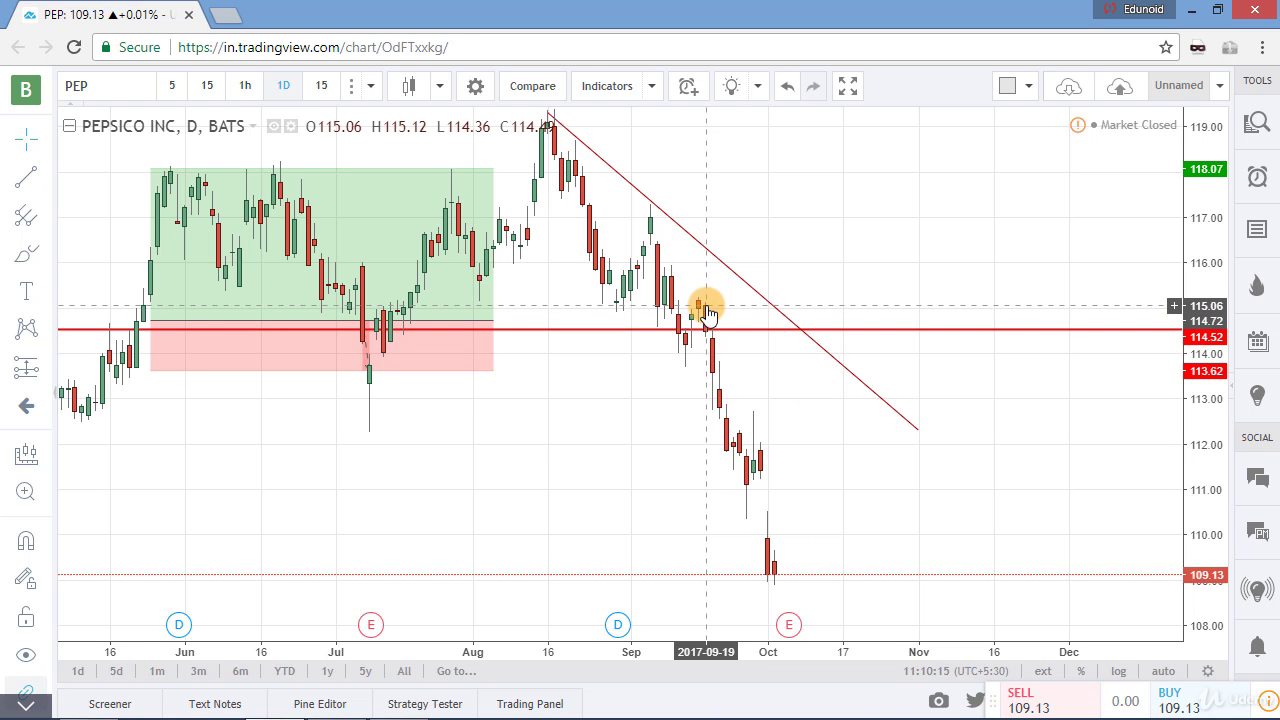Screen dimensions: 1280x720
Task: Toggle lock all drawing tools
Action: click(x=26, y=616)
